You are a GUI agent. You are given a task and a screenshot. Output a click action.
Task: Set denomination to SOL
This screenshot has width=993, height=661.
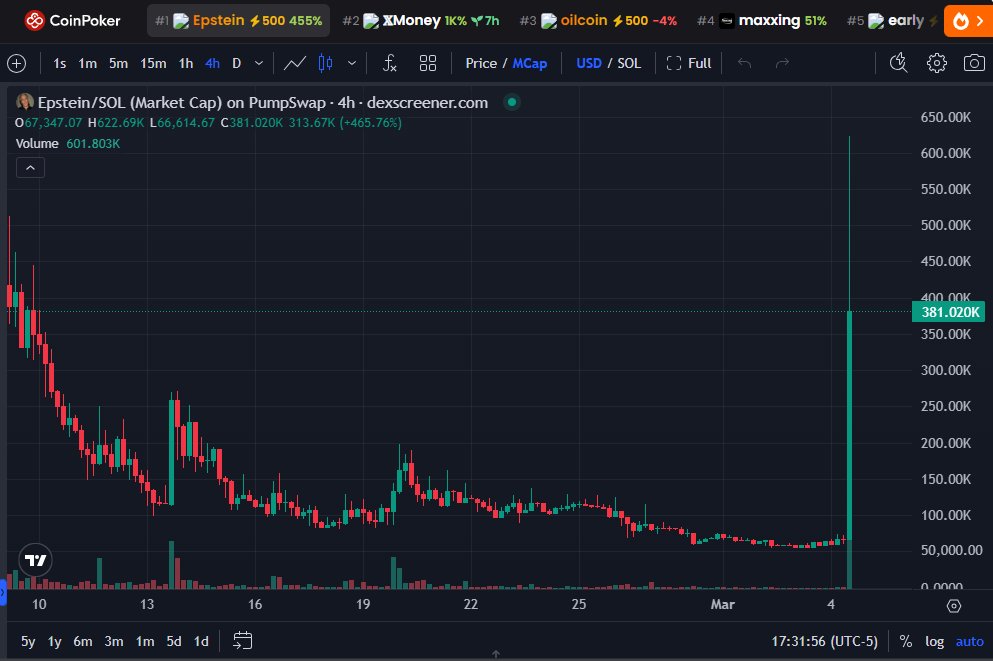click(629, 63)
